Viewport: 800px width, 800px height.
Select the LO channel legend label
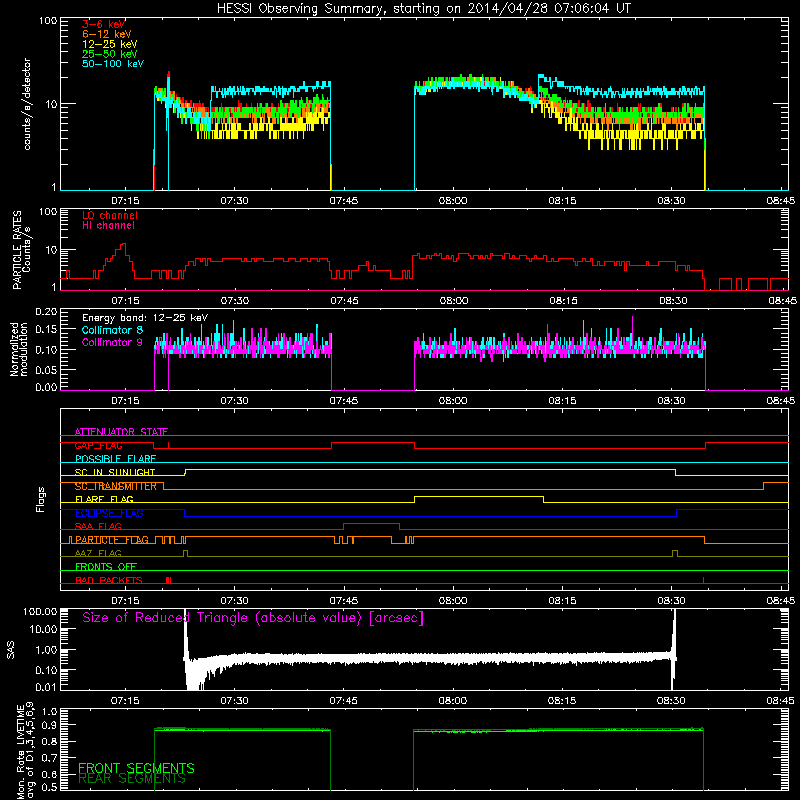click(110, 215)
